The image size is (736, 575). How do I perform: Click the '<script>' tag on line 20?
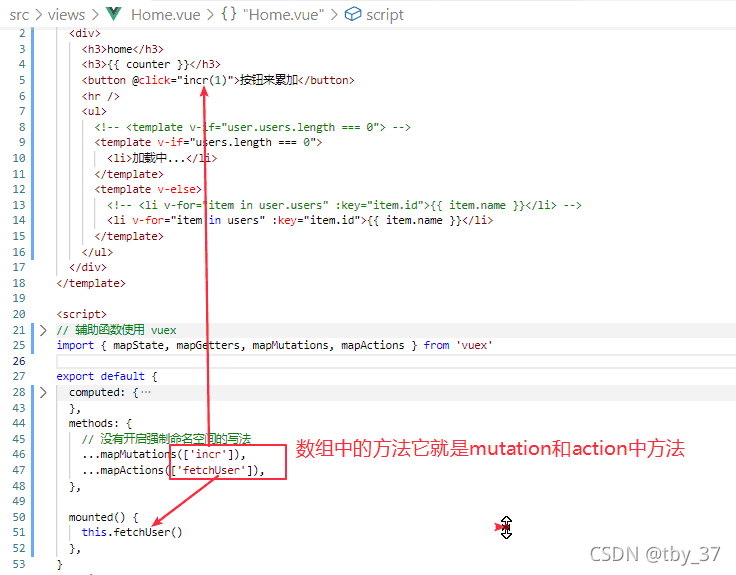[82, 314]
